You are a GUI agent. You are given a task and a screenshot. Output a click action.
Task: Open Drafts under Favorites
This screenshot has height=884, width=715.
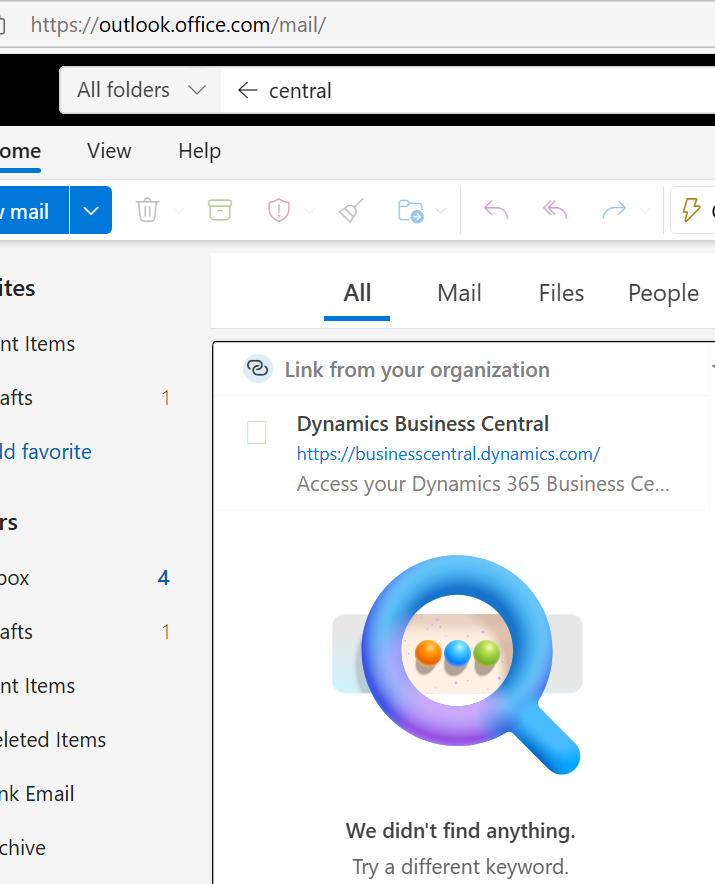(85, 398)
